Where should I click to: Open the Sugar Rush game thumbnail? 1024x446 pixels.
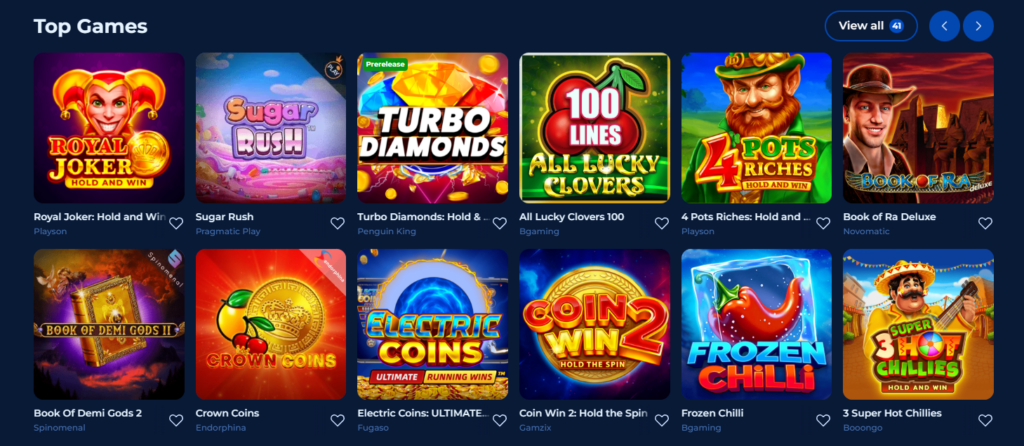[271, 128]
